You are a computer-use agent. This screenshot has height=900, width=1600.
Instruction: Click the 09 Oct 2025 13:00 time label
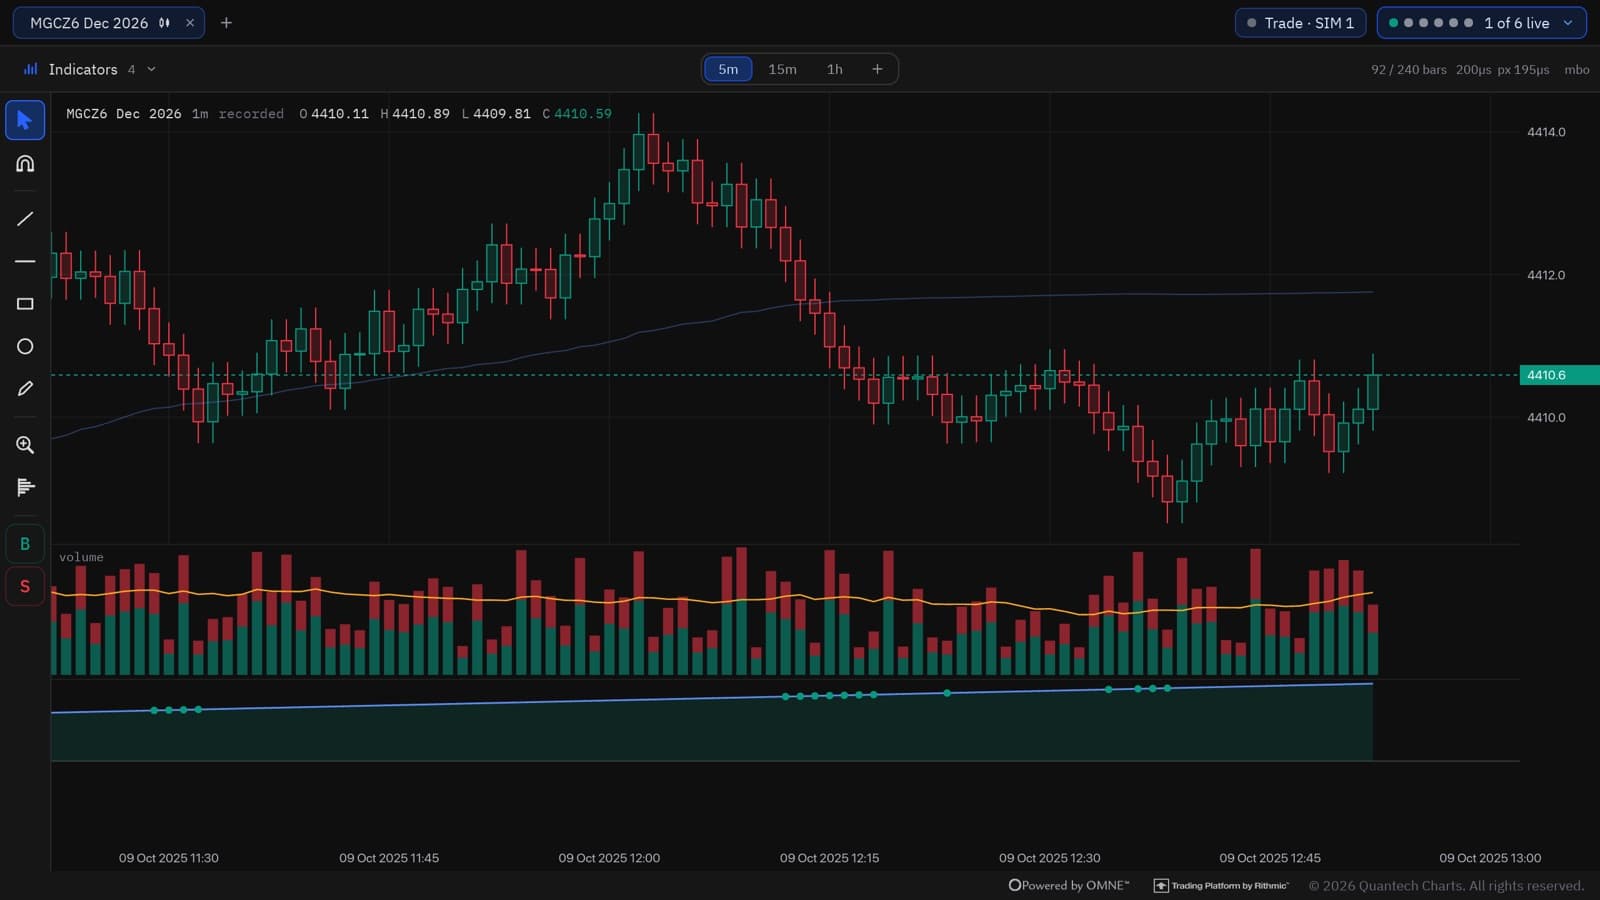(1490, 858)
